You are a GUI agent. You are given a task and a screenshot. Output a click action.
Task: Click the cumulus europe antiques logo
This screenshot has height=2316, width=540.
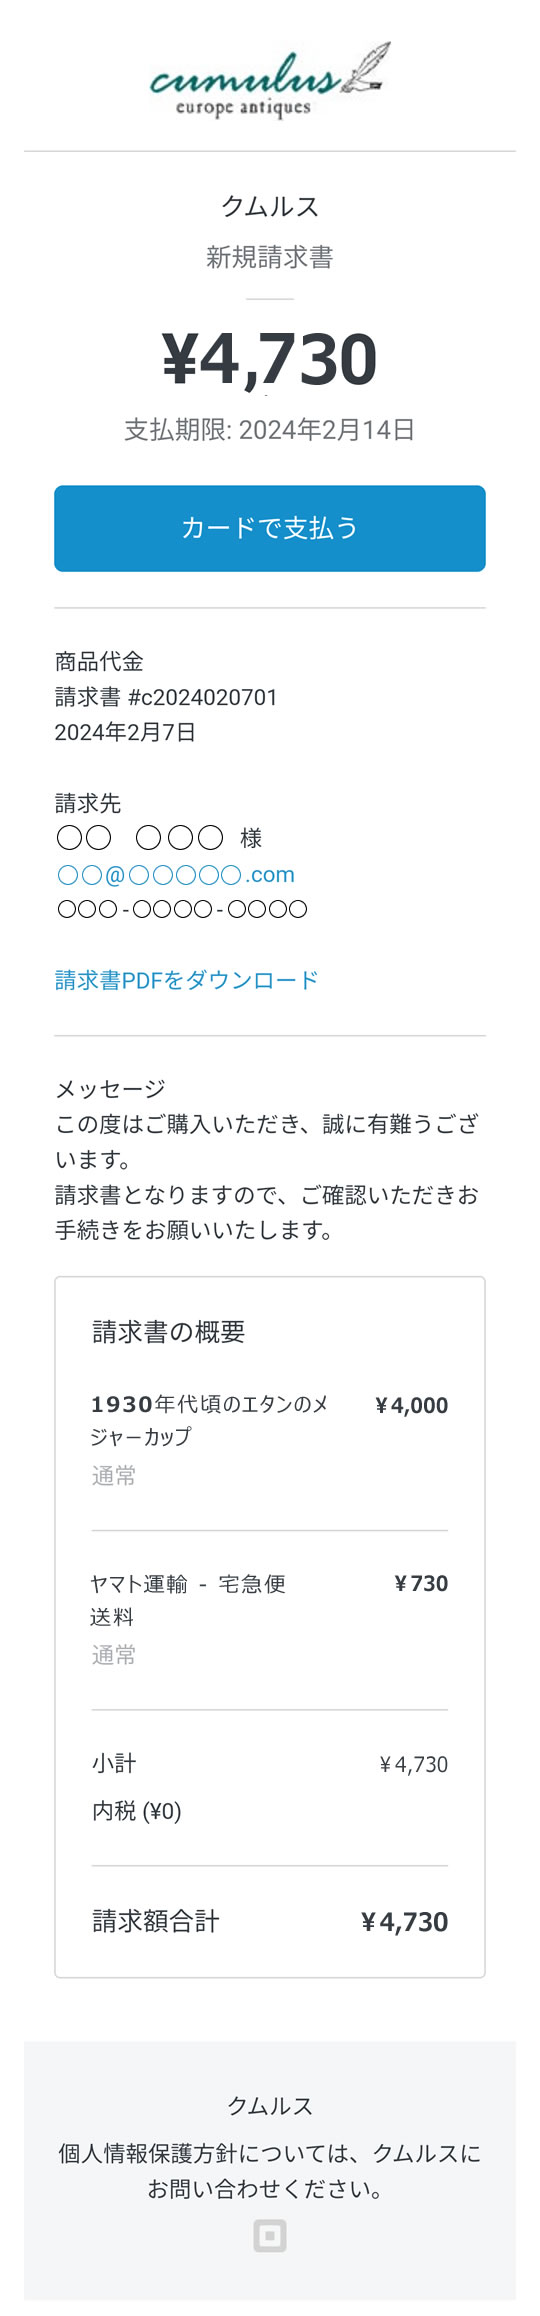[x=270, y=82]
